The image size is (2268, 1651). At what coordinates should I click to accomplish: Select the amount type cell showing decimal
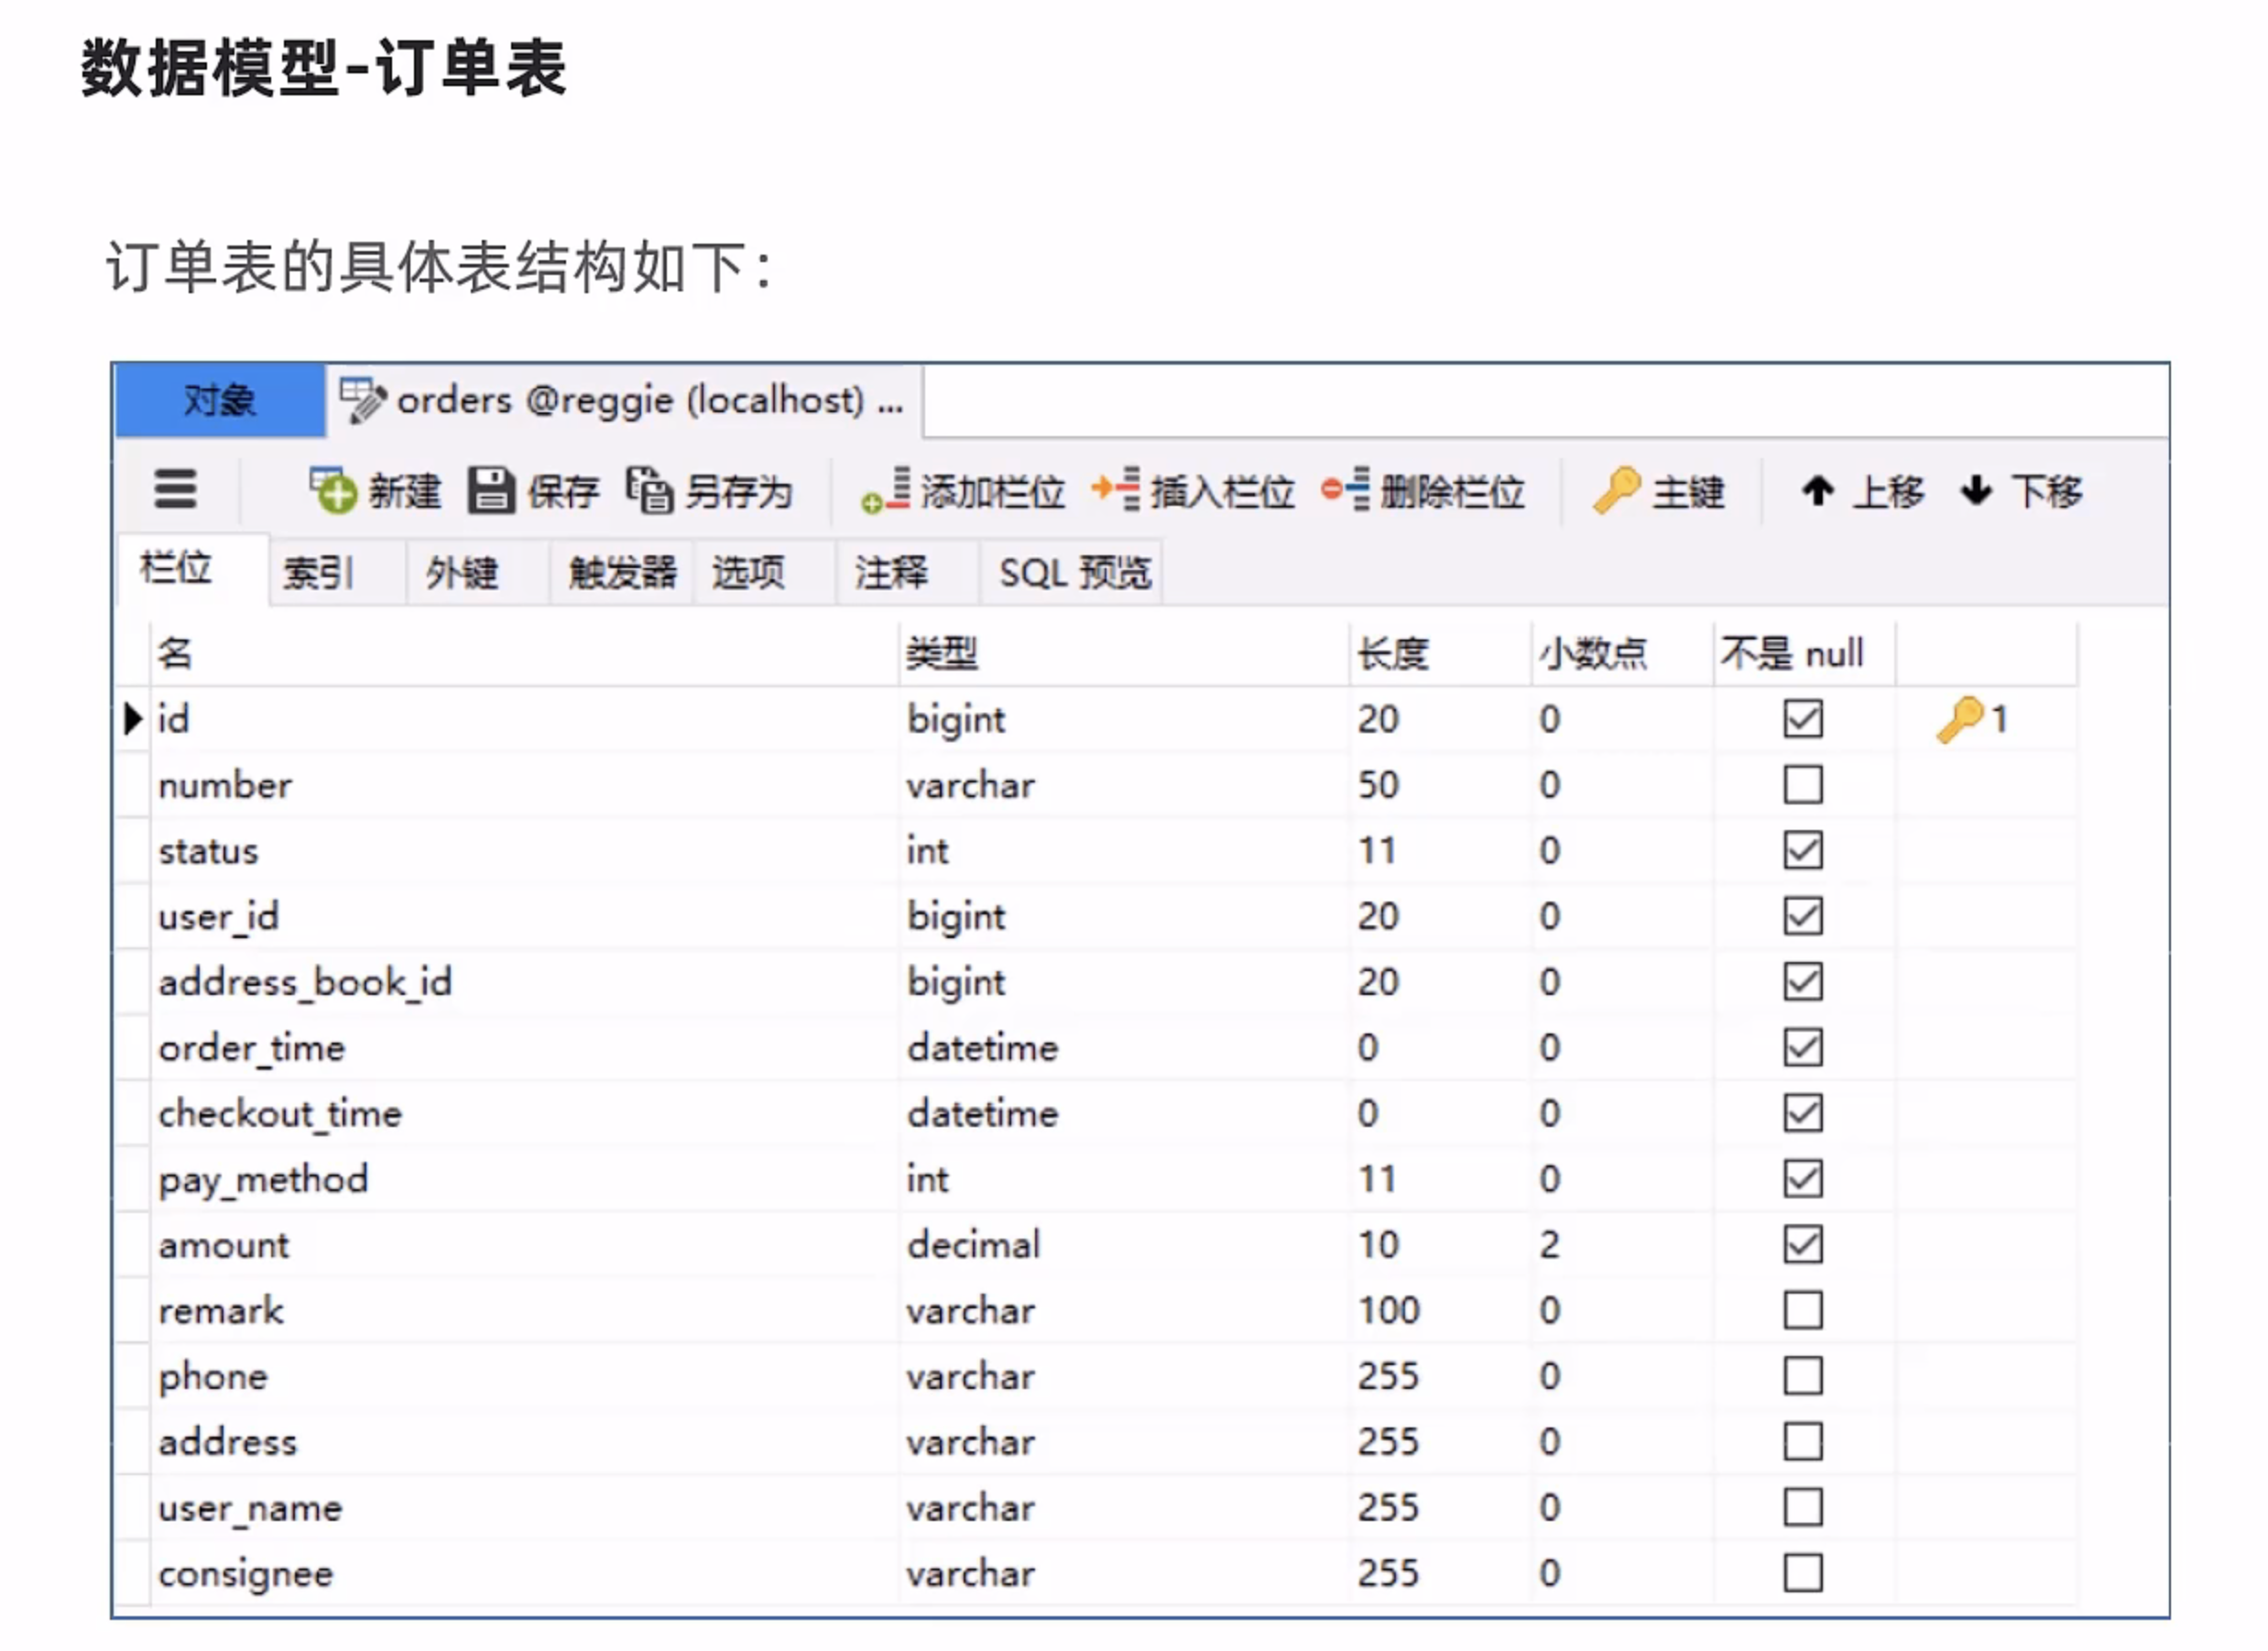click(974, 1245)
